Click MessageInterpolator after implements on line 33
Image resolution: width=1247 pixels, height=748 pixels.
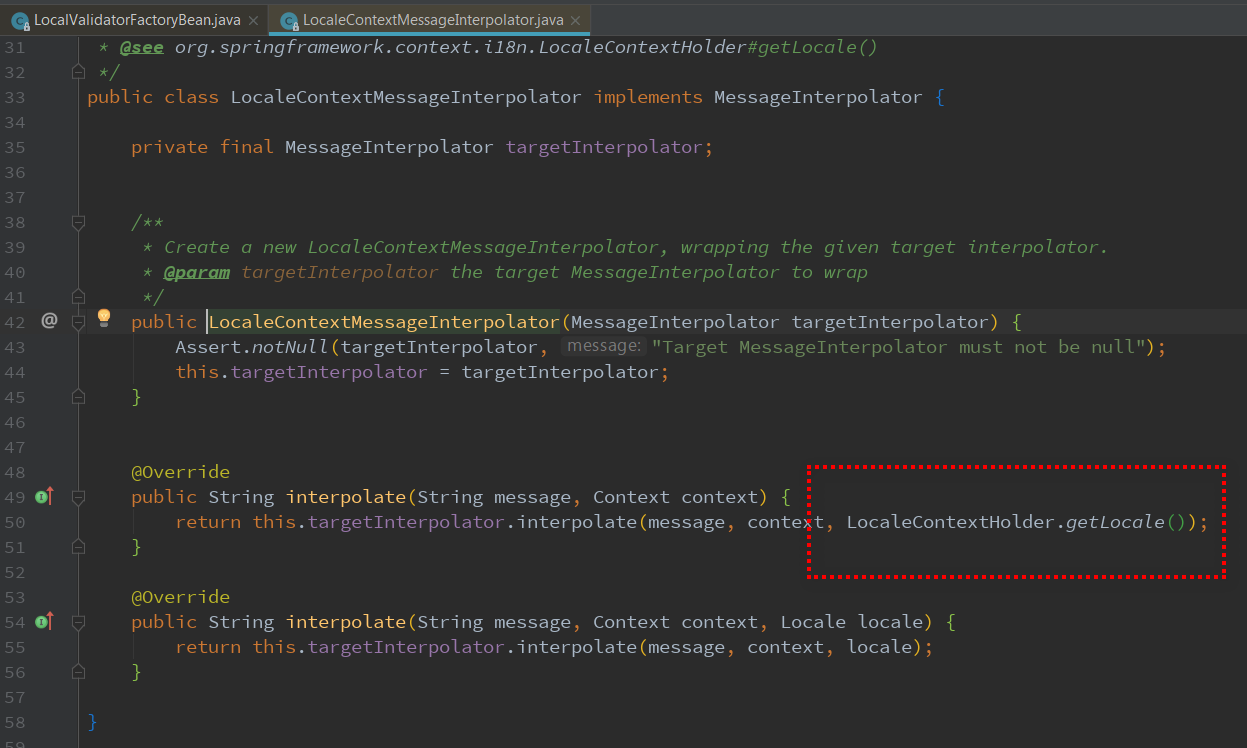pos(818,97)
